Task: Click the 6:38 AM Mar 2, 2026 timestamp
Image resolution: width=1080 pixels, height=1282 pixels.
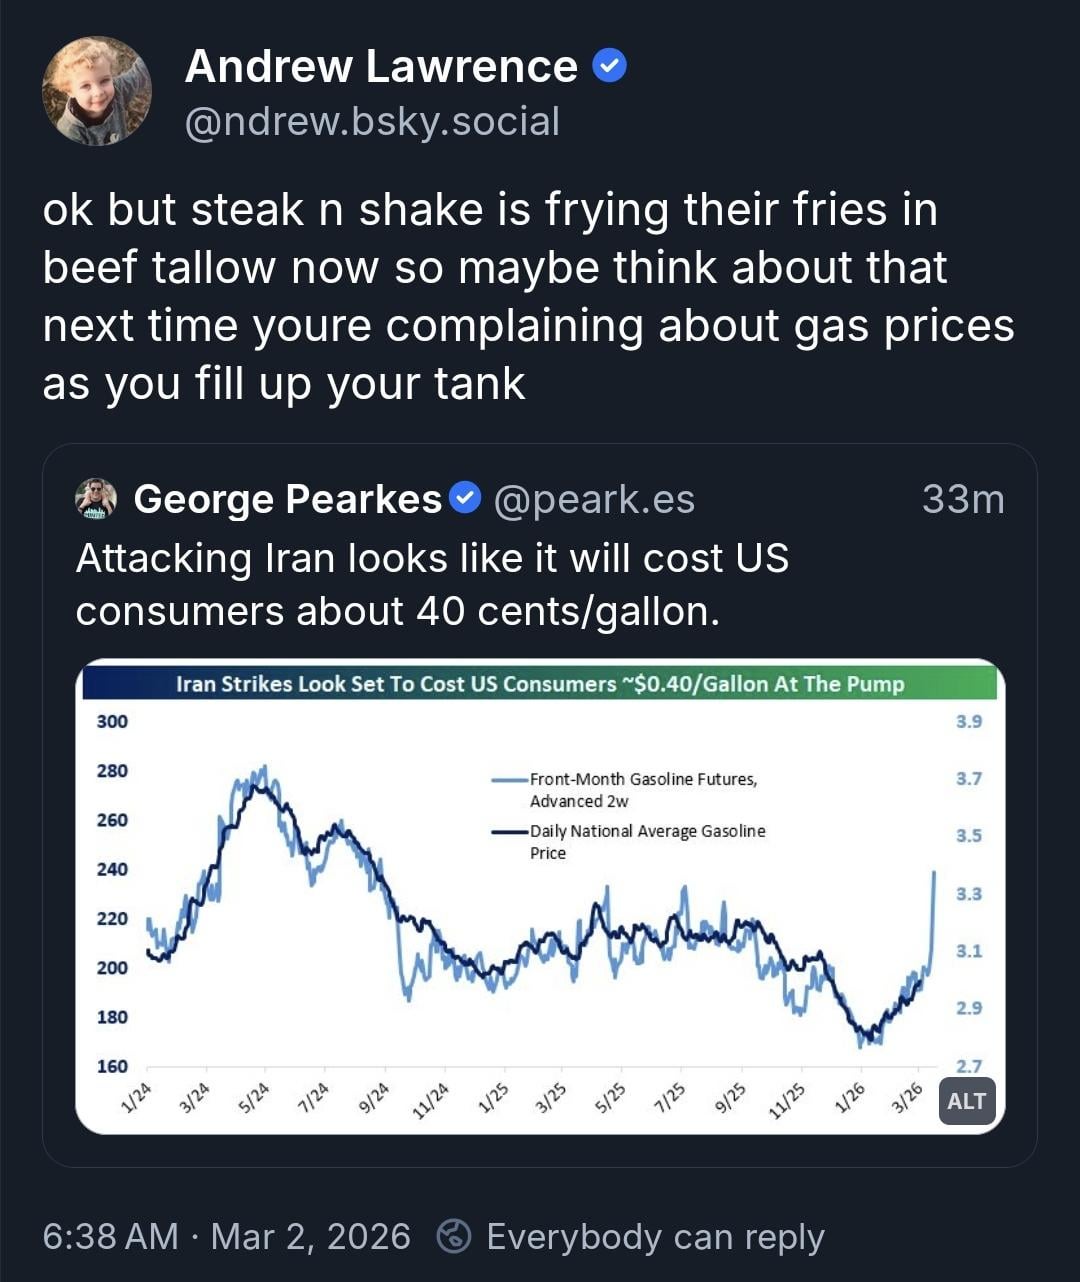Action: [226, 1237]
